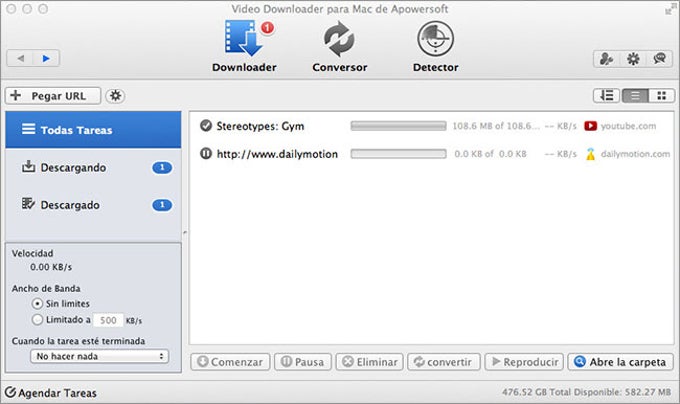
Task: Click the Descargado count badge
Action: [162, 205]
